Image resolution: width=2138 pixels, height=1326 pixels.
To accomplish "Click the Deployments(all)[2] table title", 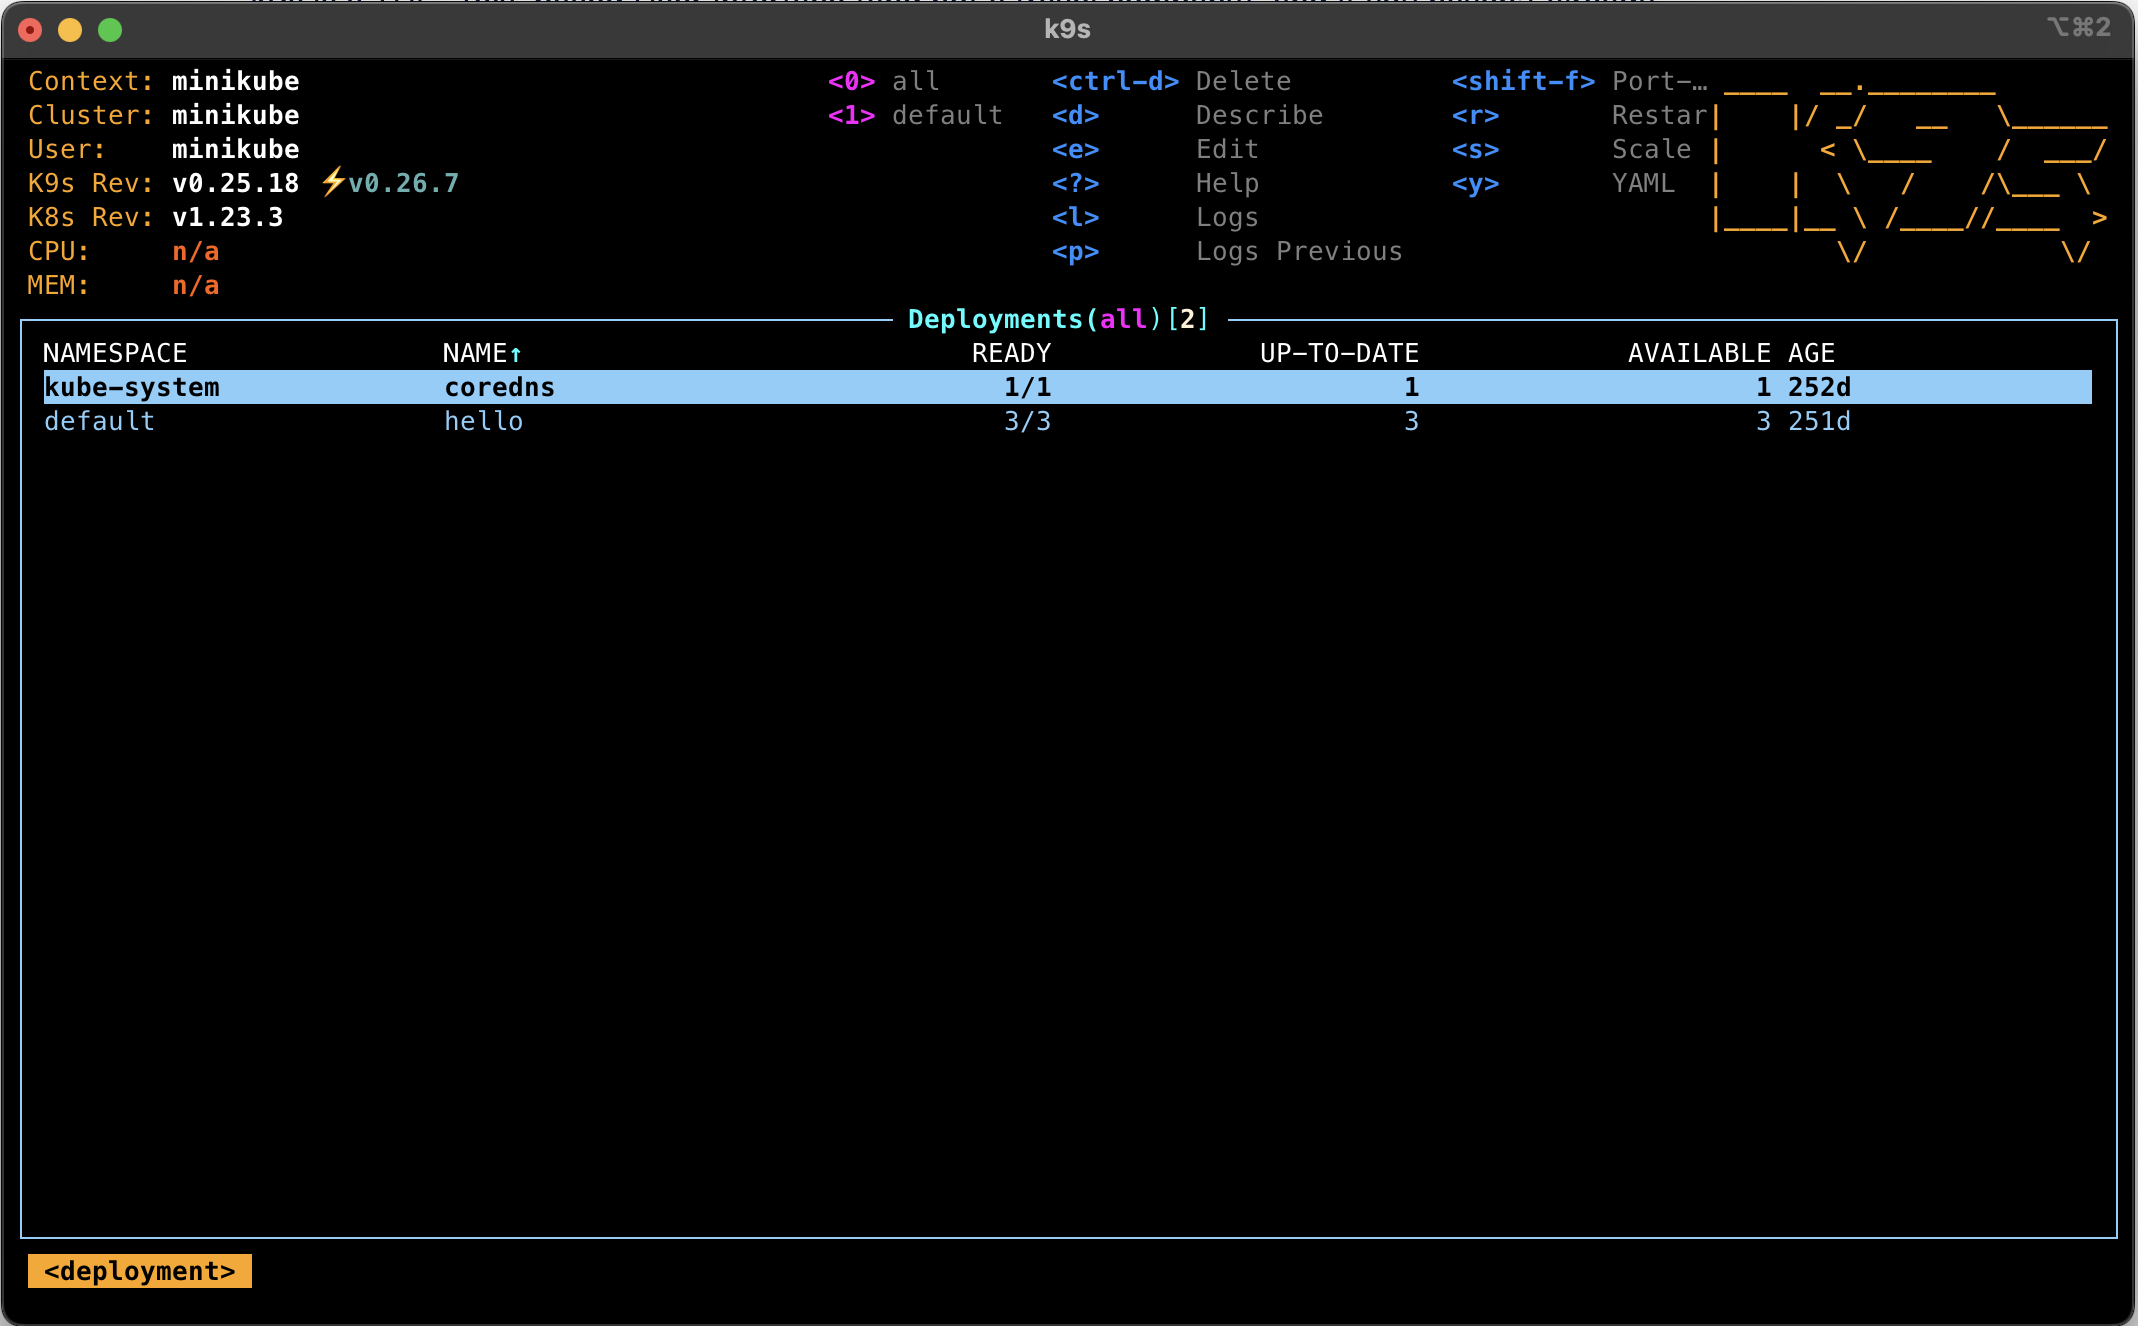I will (x=1059, y=319).
